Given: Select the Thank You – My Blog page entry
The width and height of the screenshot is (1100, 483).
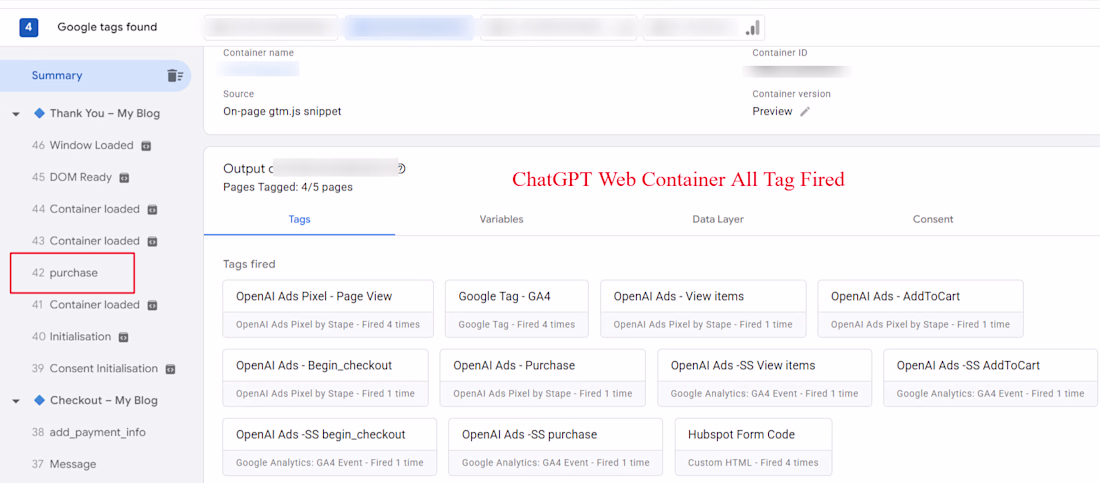Looking at the screenshot, I should (105, 114).
